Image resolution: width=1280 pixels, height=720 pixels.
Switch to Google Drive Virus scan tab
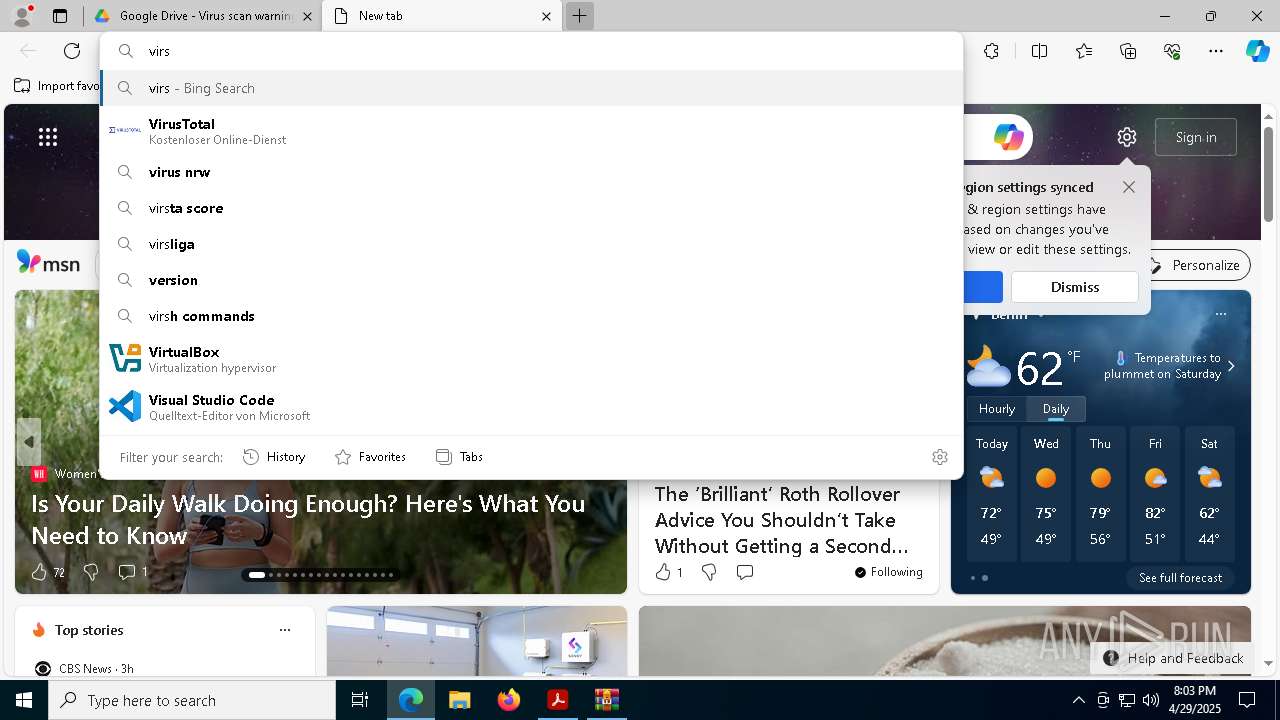pos(202,16)
